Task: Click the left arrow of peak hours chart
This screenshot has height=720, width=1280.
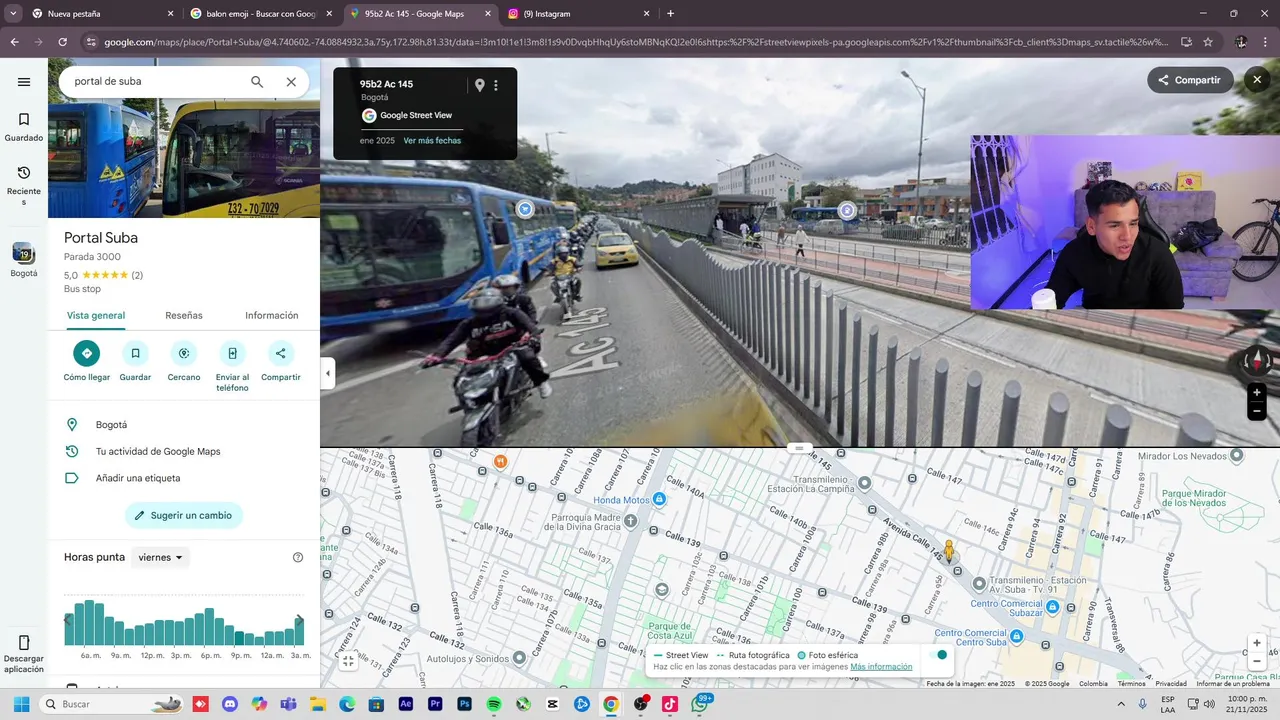Action: [x=68, y=621]
